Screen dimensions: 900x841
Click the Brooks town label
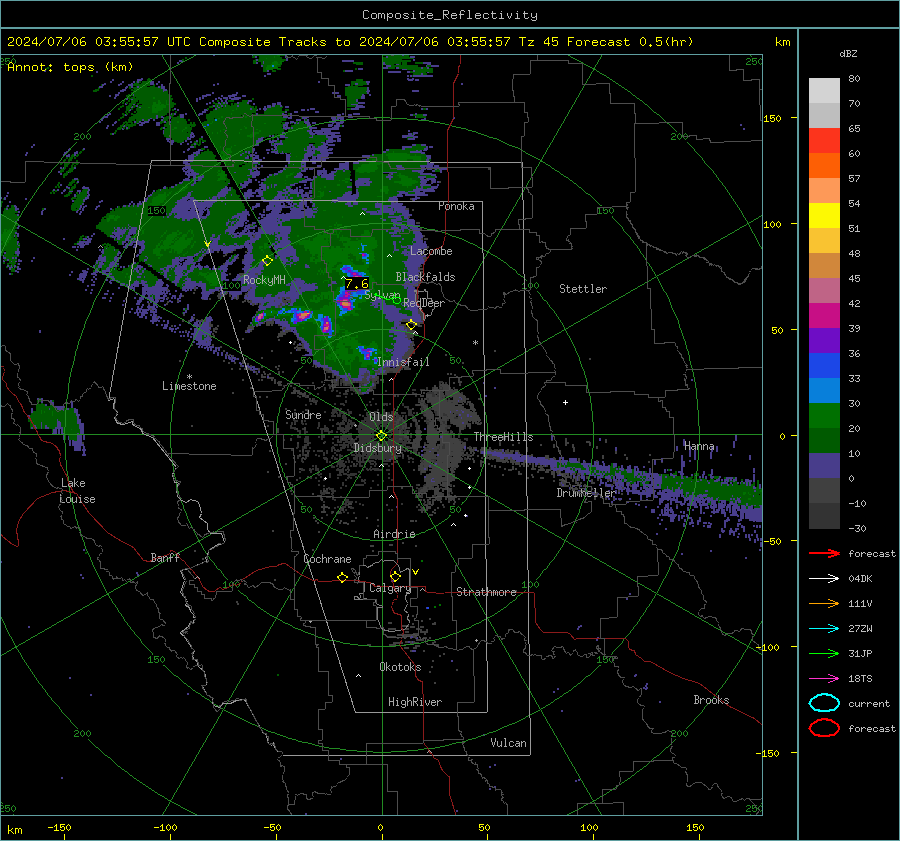coord(711,700)
